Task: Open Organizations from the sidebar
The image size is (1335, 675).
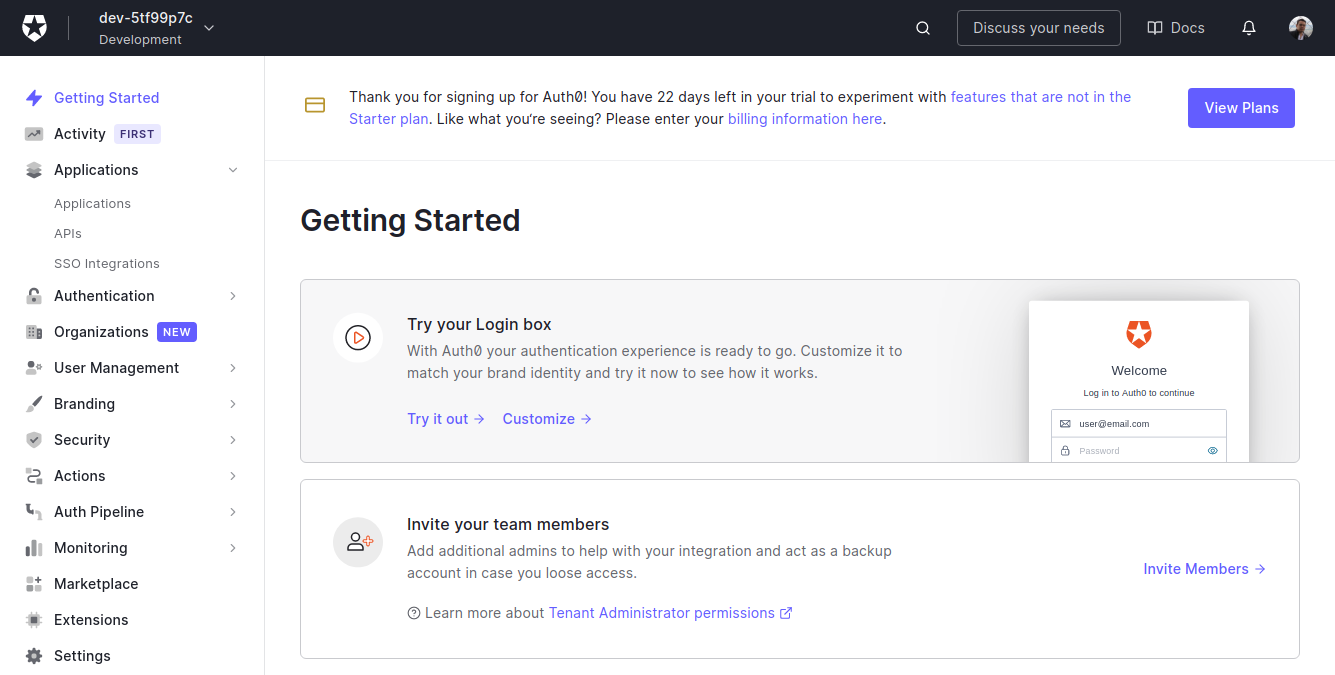Action: pos(99,331)
